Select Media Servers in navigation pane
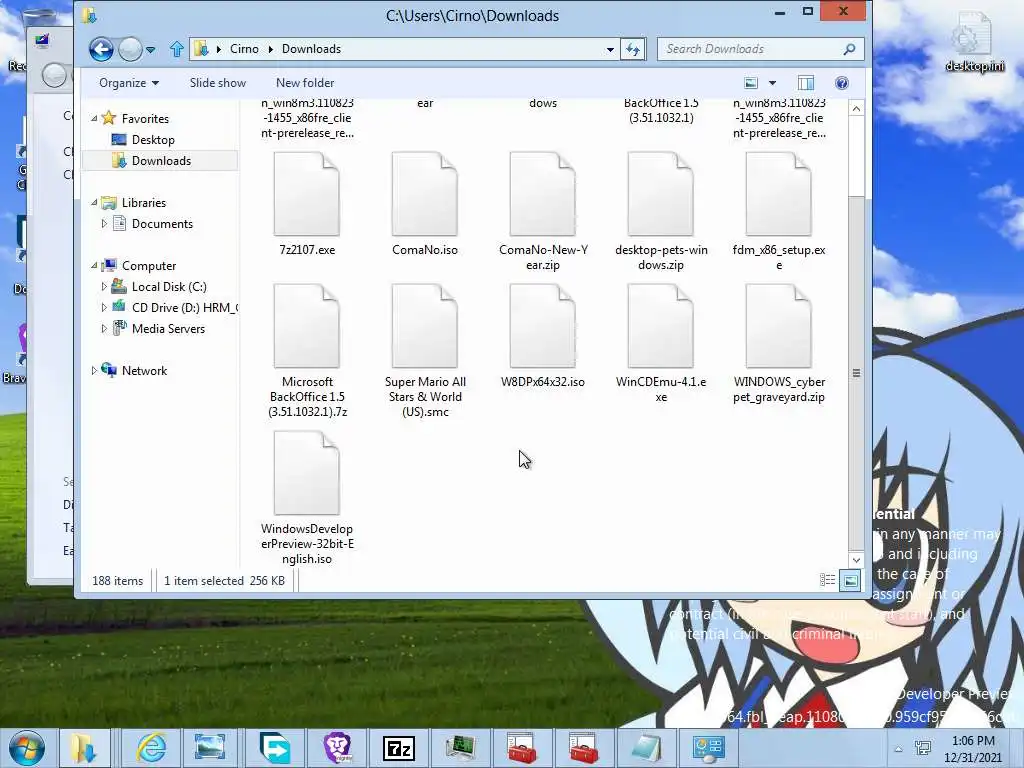This screenshot has height=768, width=1024. click(x=168, y=328)
